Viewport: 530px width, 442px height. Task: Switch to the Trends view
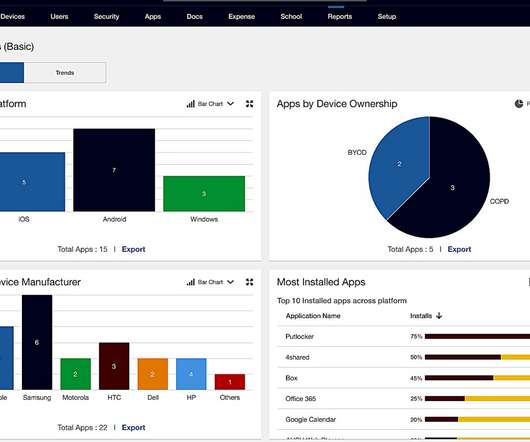point(65,73)
